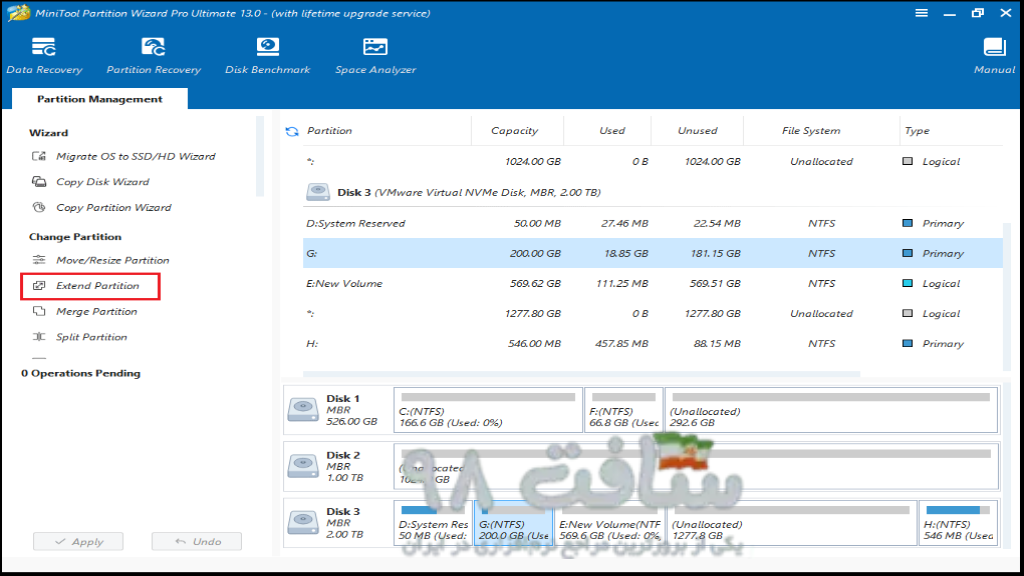Screen dimensions: 1024x576
Task: Select Disk 2 icon in disk map
Action: 303,466
